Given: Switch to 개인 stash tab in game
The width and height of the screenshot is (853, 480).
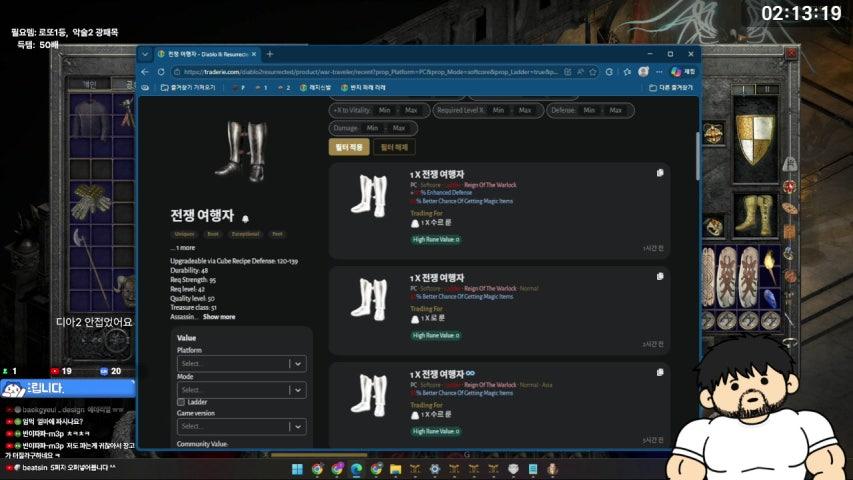Looking at the screenshot, I should 89,84.
